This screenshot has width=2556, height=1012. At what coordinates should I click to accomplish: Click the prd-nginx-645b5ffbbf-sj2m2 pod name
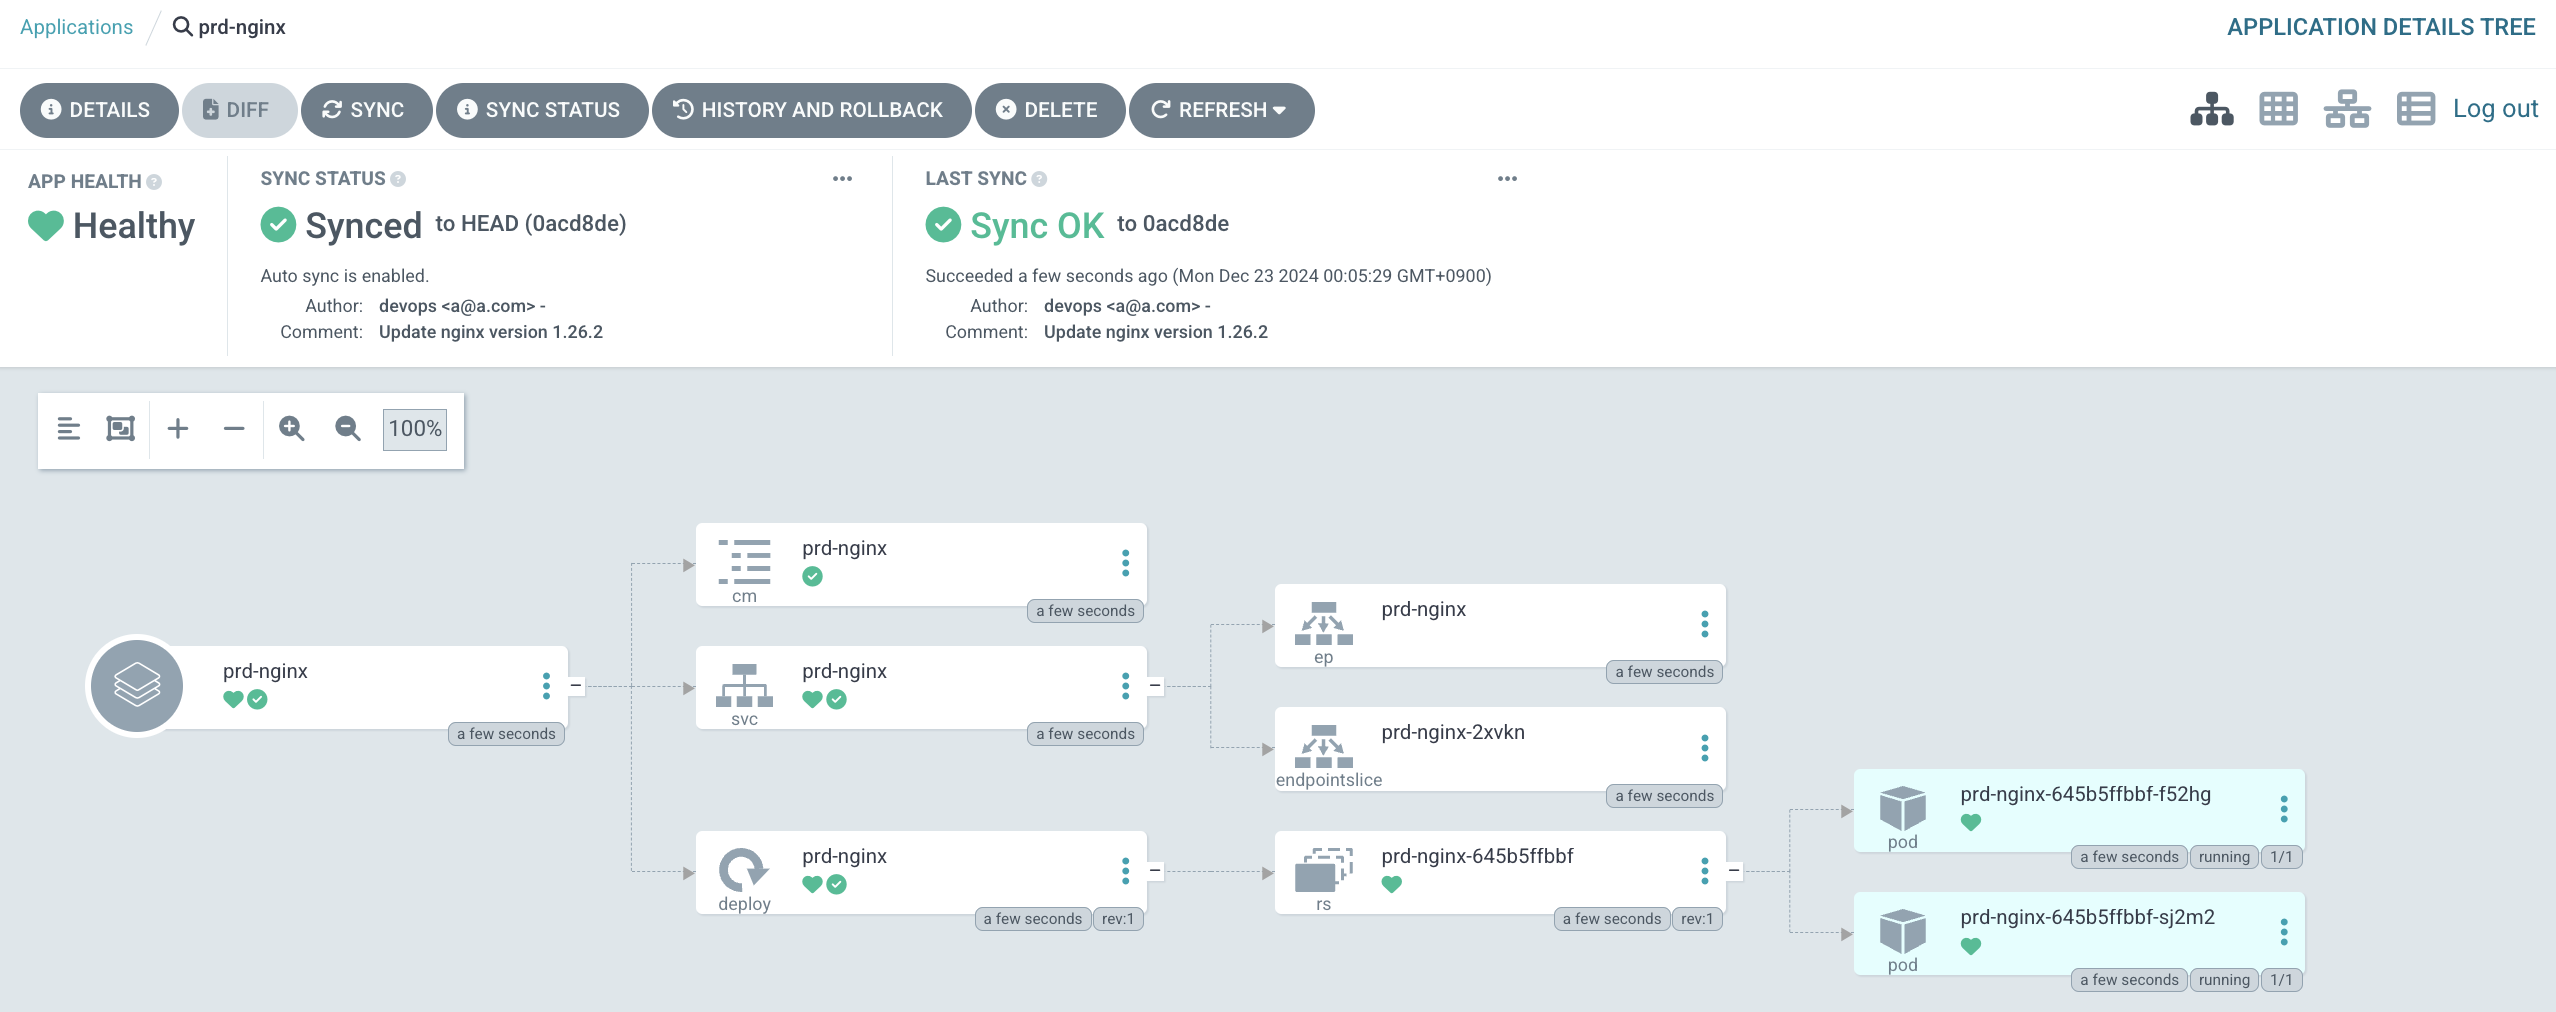(x=2087, y=917)
